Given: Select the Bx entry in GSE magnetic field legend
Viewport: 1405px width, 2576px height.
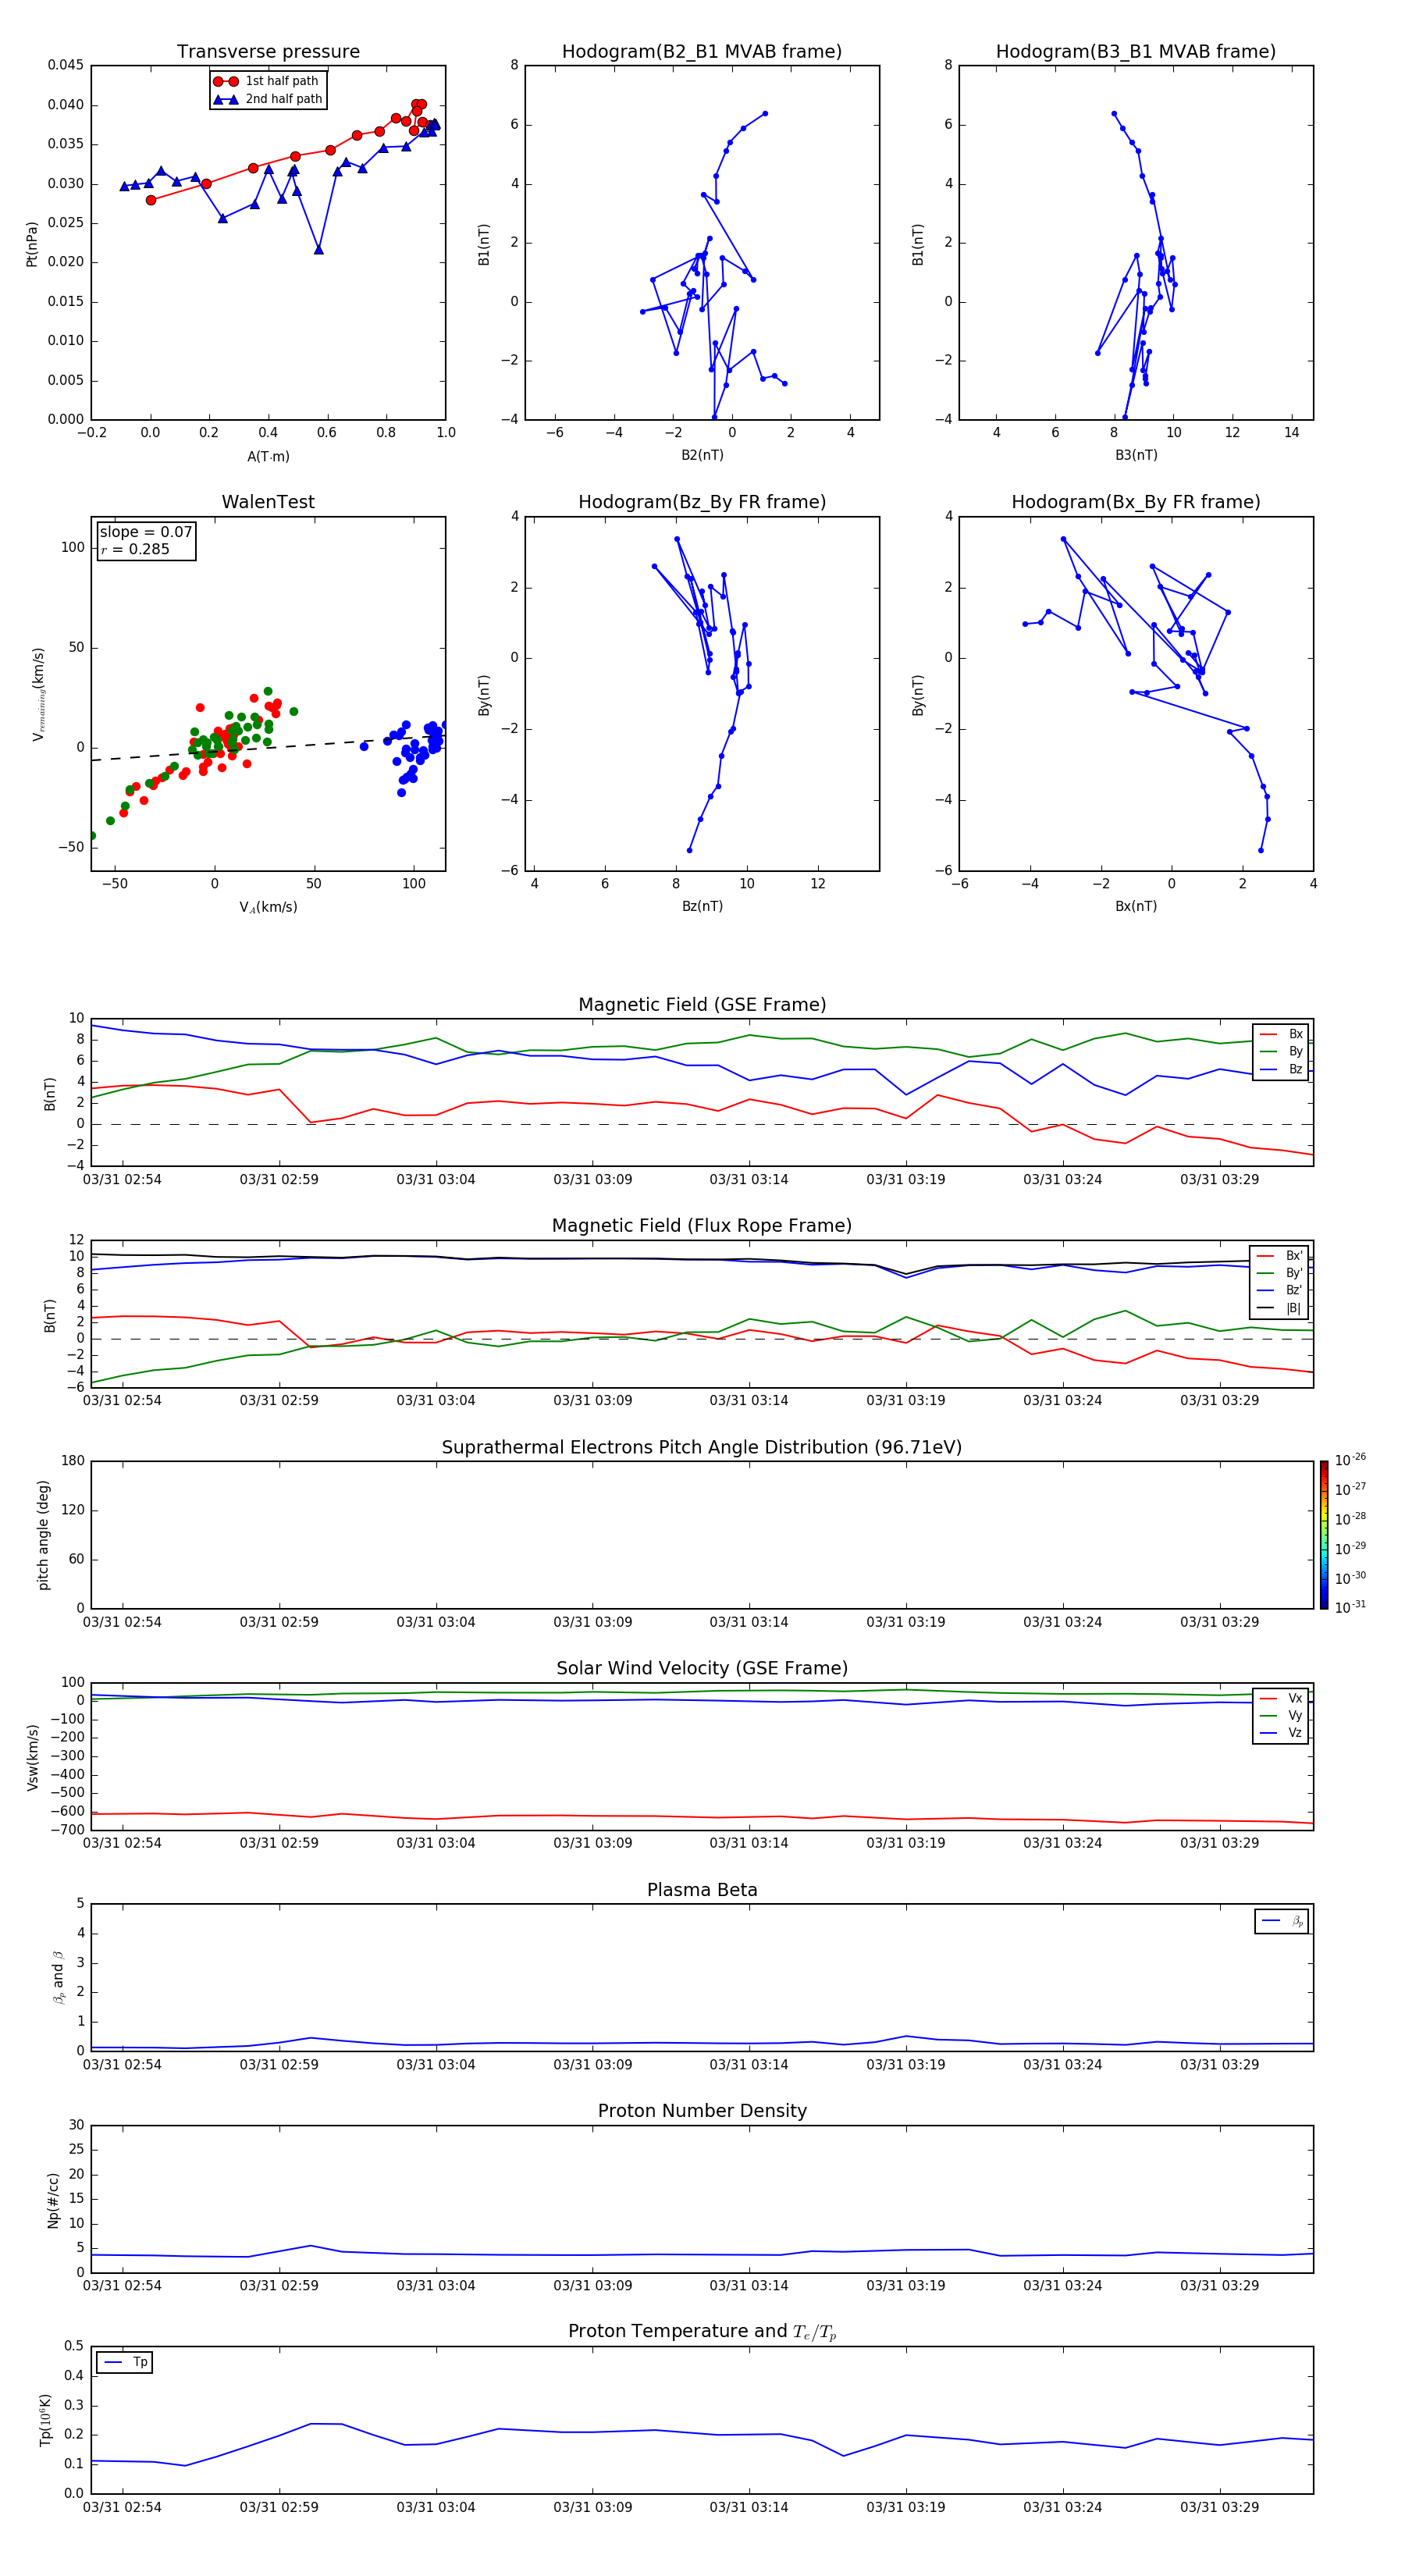Looking at the screenshot, I should pos(1281,1034).
